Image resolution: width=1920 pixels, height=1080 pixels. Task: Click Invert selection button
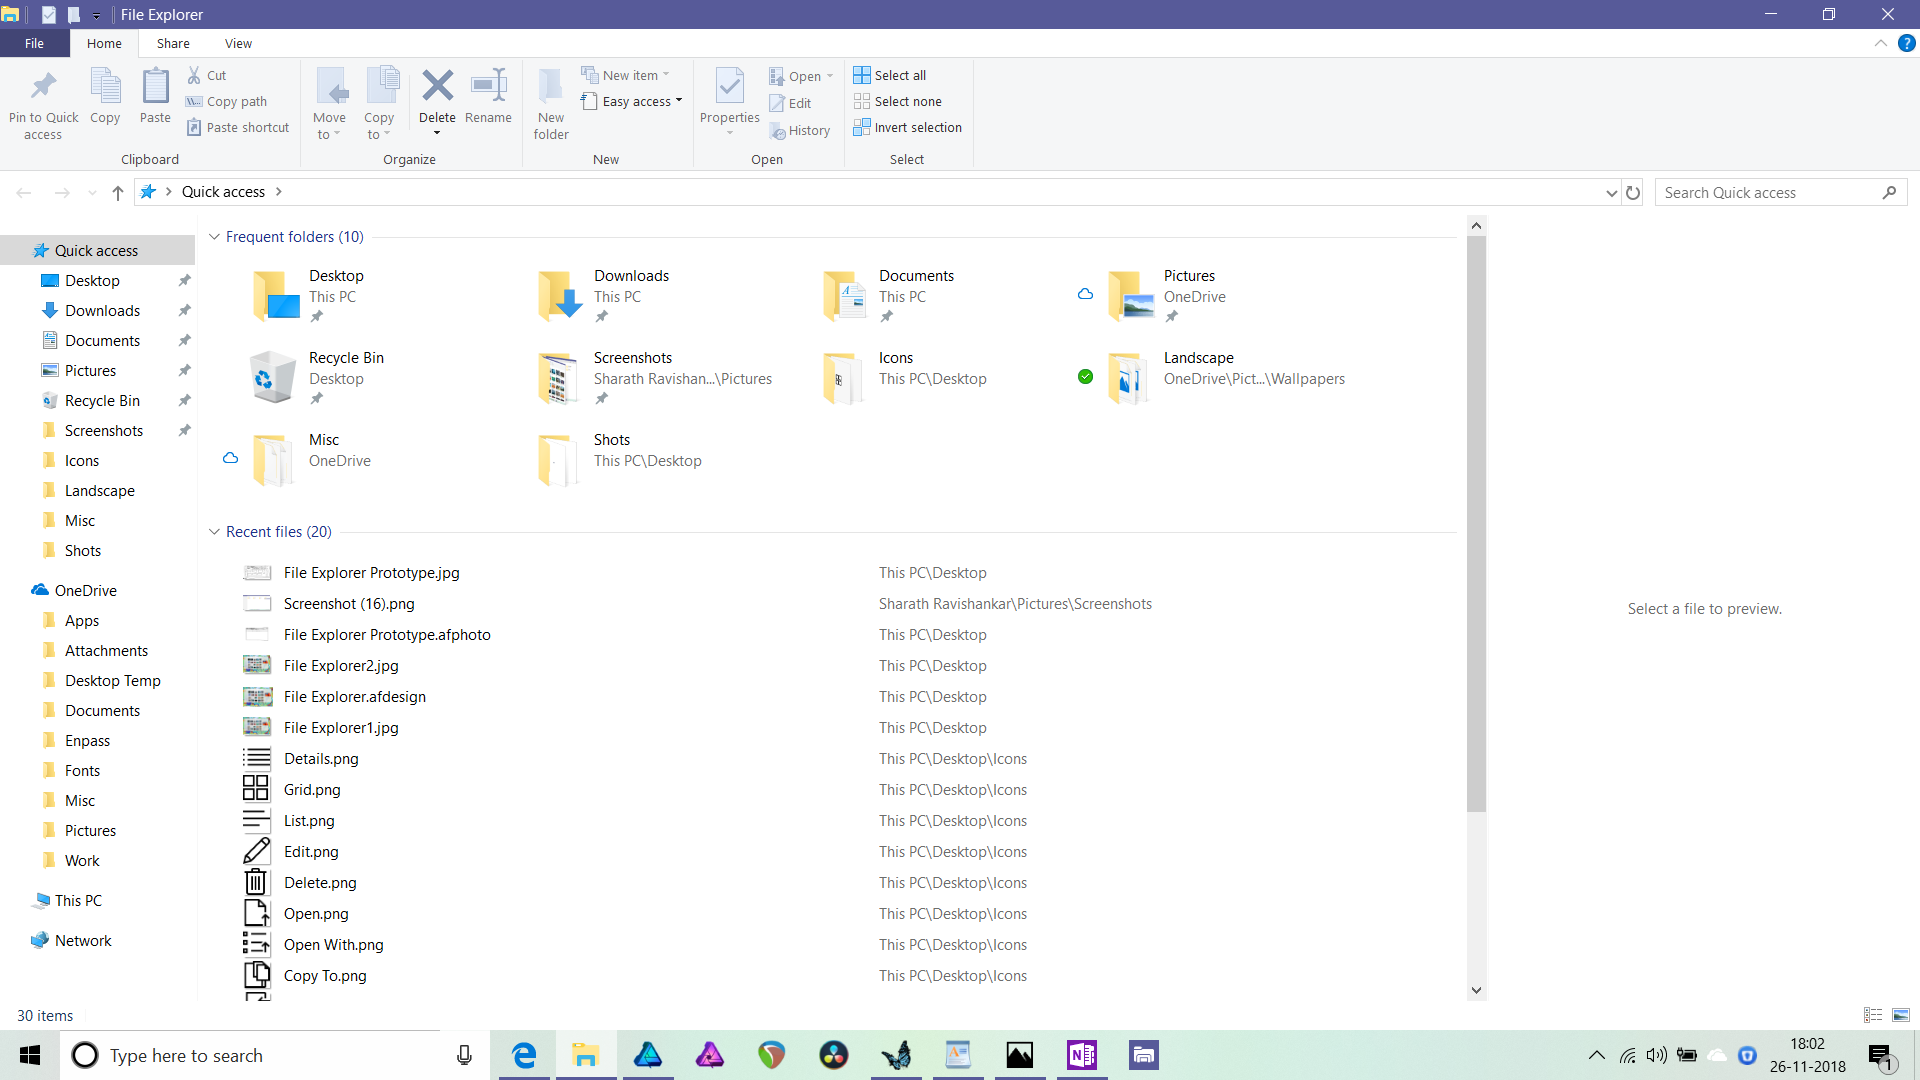coord(907,127)
